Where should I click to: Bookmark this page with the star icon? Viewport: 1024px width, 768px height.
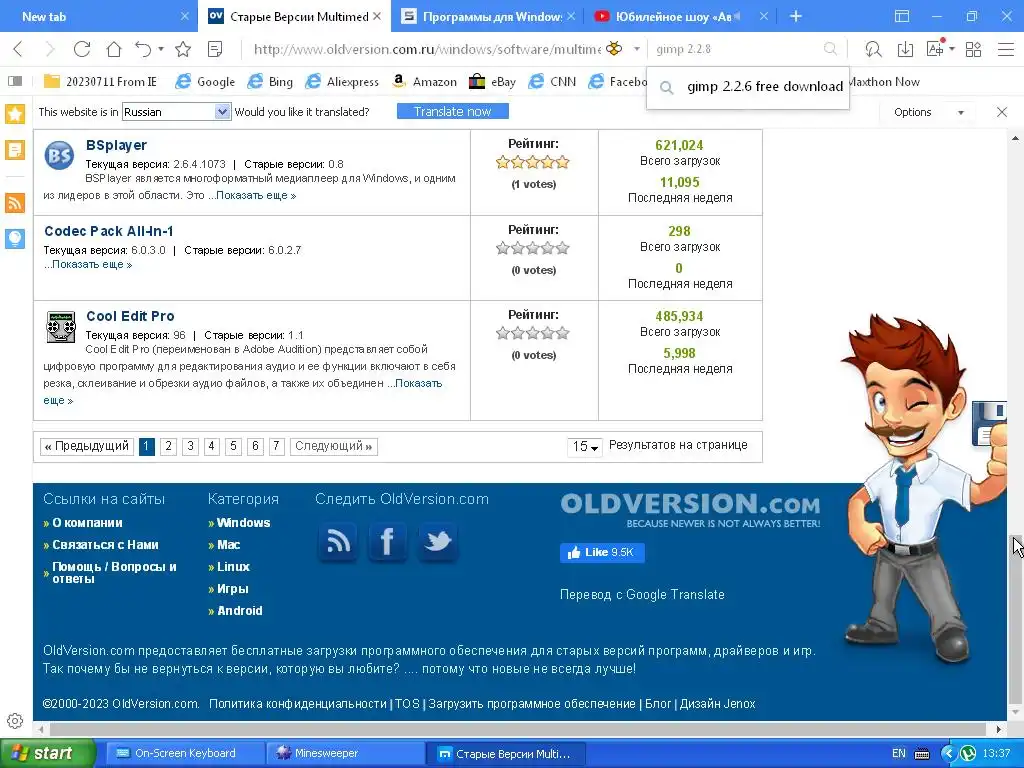183,49
